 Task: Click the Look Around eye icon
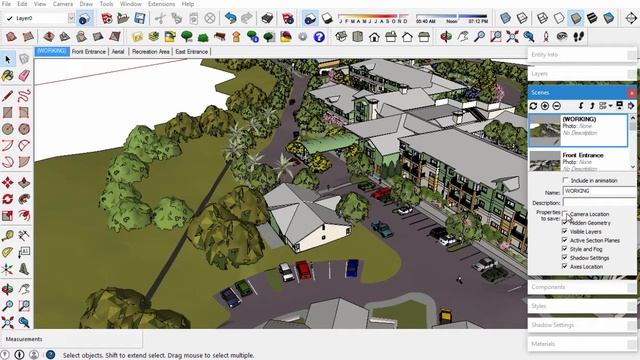pyautogui.click(x=562, y=37)
